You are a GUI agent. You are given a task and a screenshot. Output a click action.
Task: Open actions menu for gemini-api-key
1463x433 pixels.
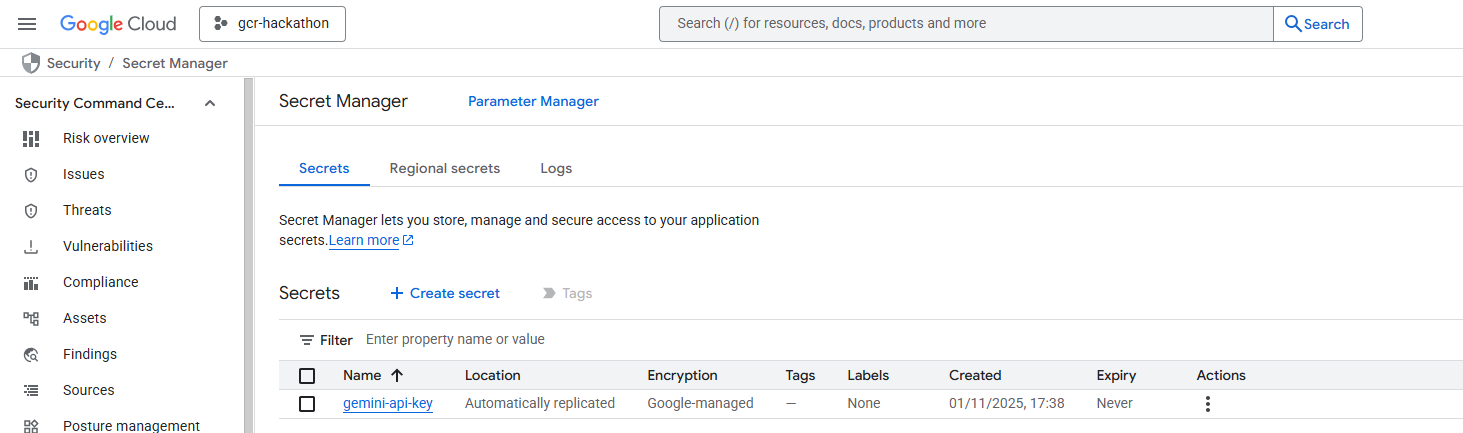tap(1208, 404)
